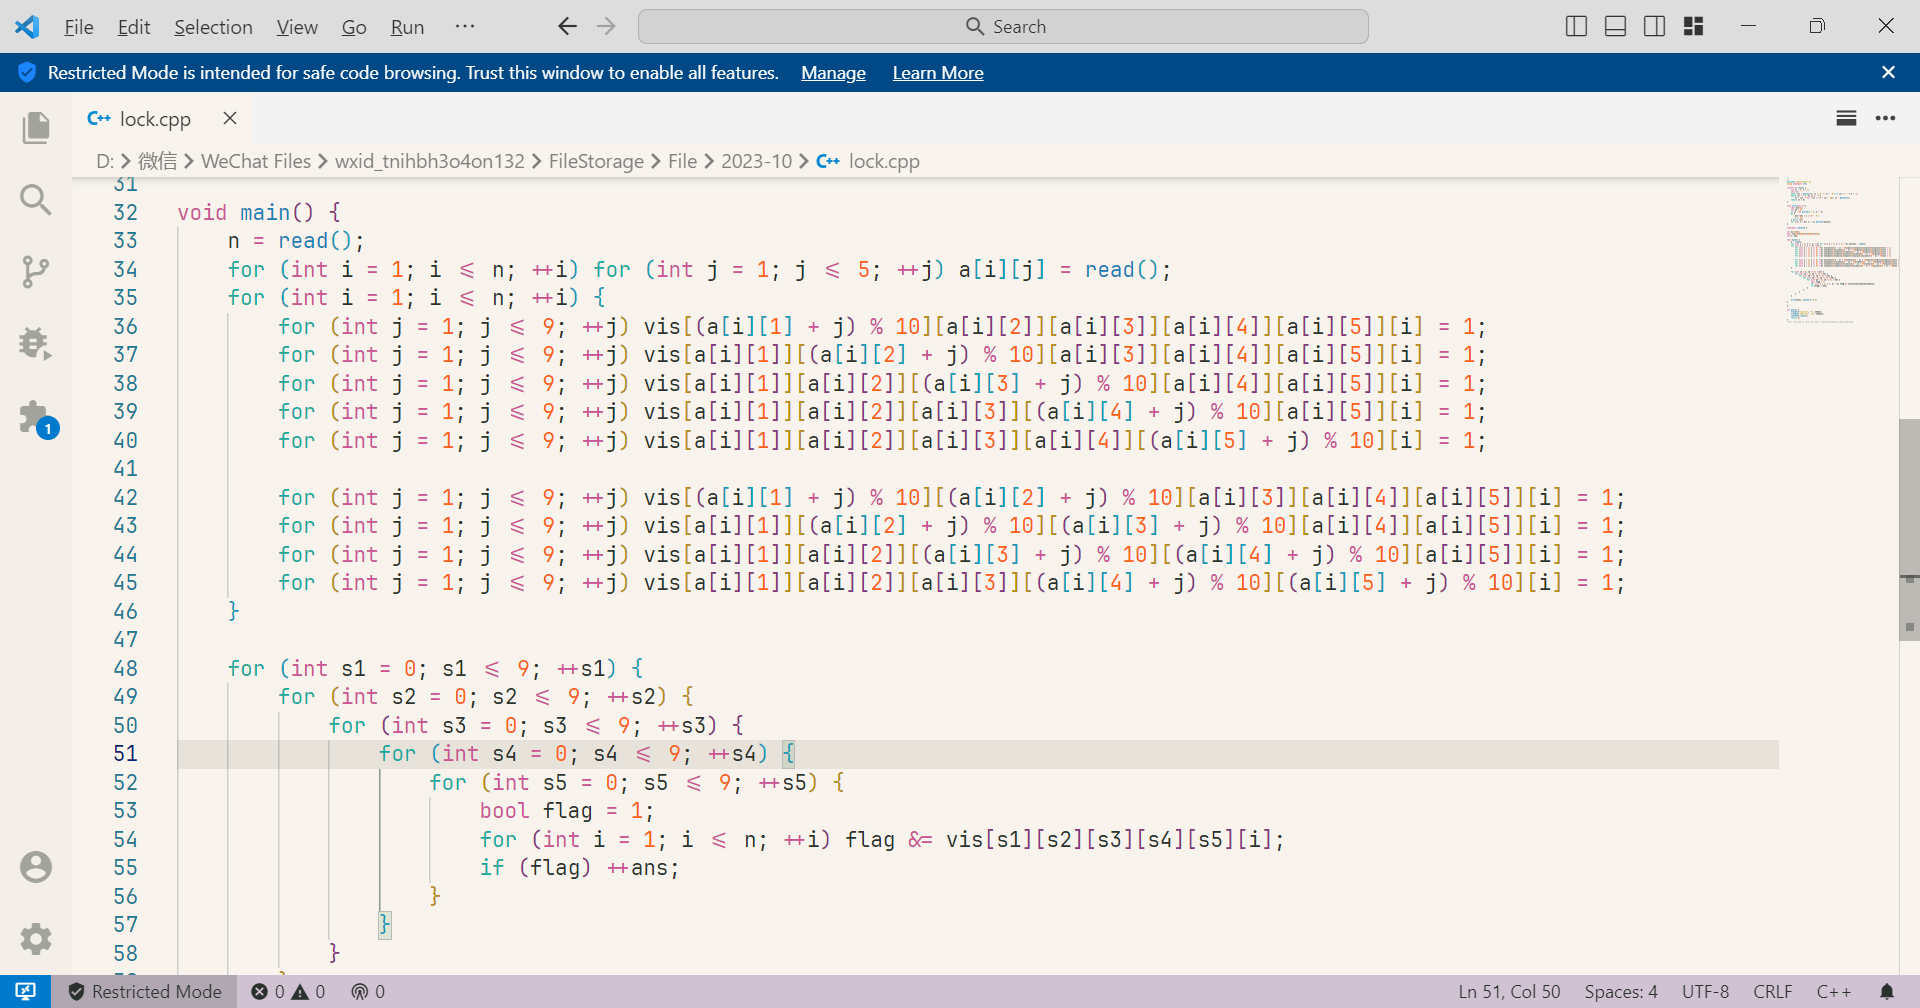Open the Run and Debug view

point(36,344)
